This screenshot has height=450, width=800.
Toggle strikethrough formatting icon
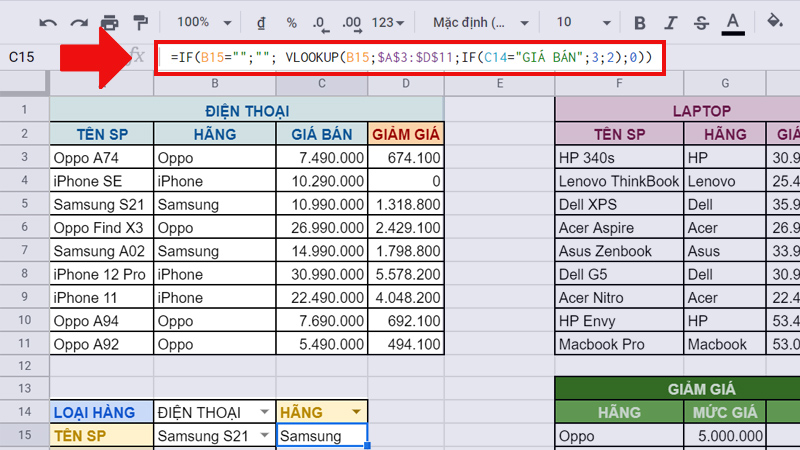coord(702,22)
